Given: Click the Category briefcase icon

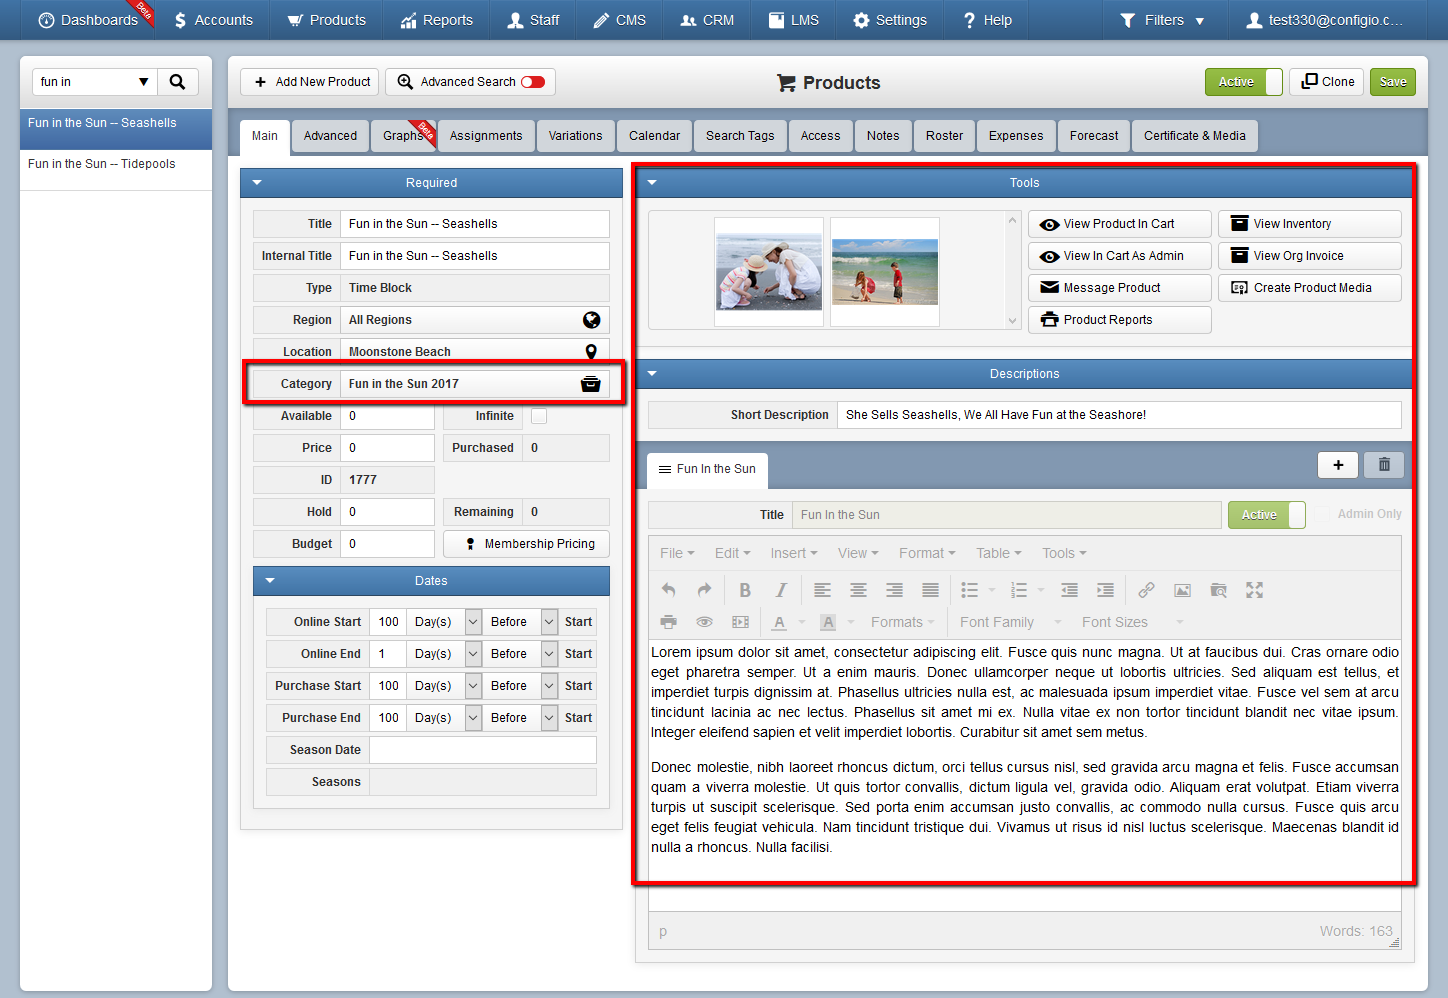Looking at the screenshot, I should pos(590,384).
